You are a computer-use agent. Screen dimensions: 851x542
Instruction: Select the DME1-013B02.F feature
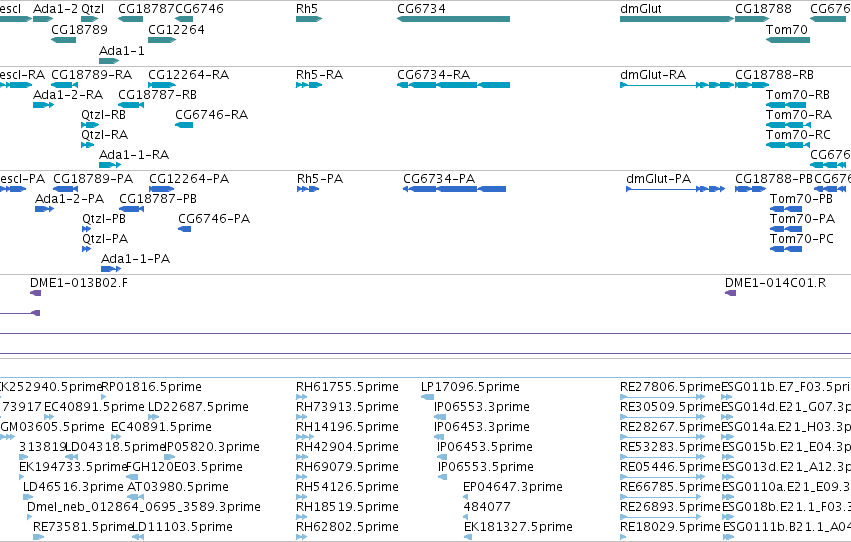[35, 293]
